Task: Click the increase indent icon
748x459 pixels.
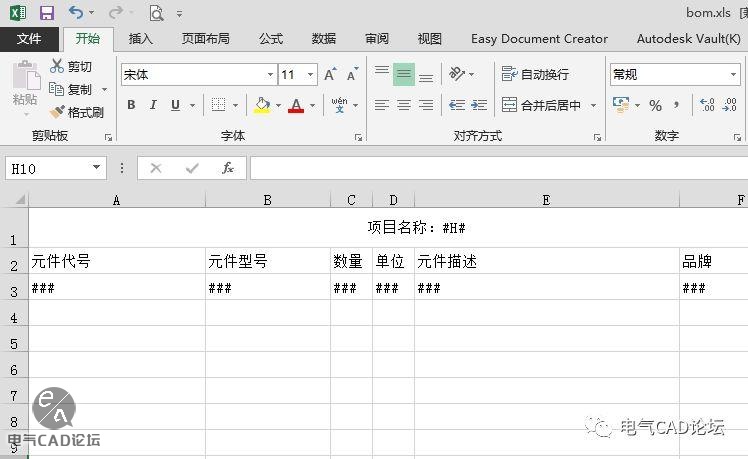Action: [479, 105]
